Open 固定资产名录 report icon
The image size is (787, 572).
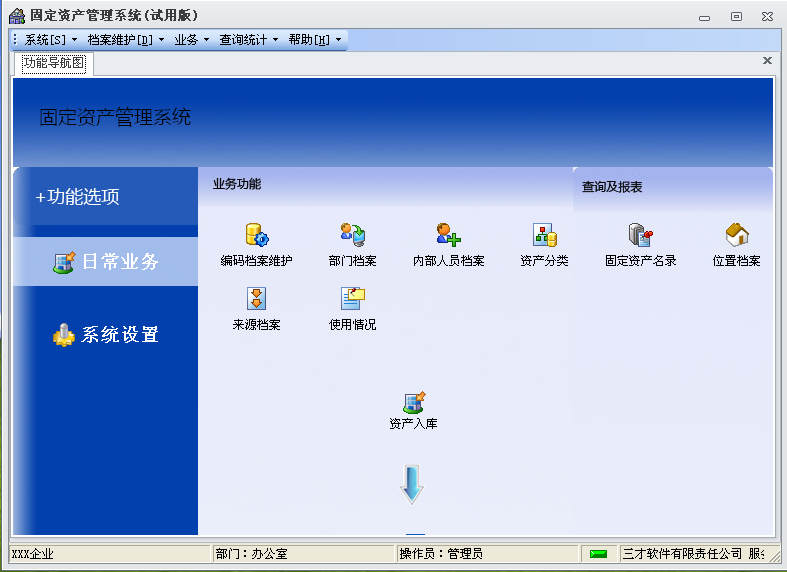[x=641, y=235]
